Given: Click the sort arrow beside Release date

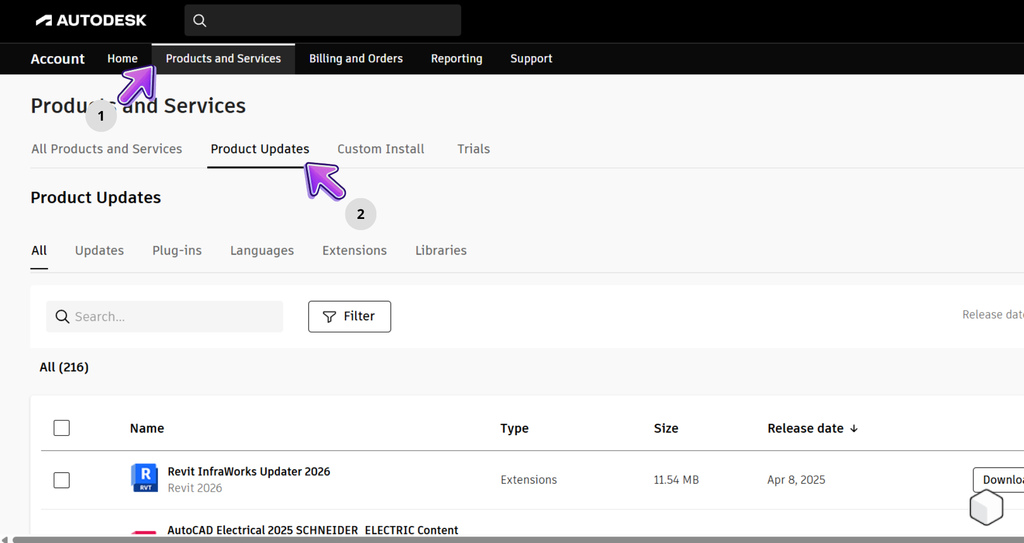Looking at the screenshot, I should tap(854, 429).
